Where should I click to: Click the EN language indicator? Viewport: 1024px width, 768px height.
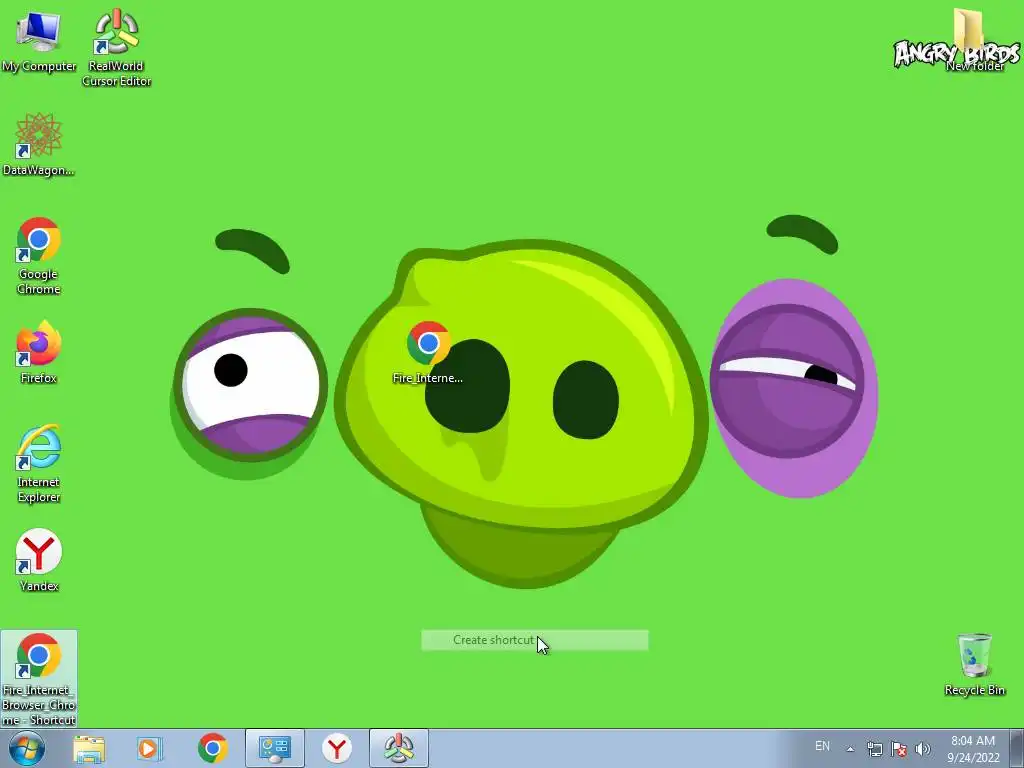[822, 746]
